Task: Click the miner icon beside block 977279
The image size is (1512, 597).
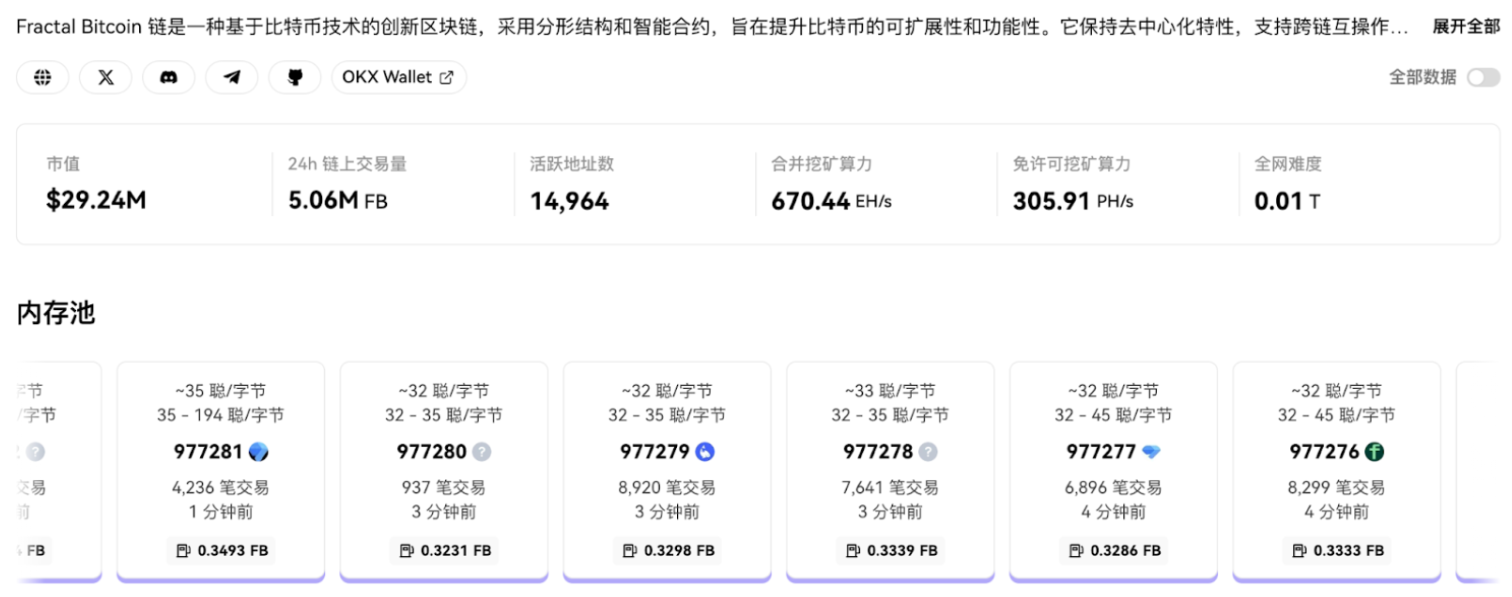Action: pos(705,452)
